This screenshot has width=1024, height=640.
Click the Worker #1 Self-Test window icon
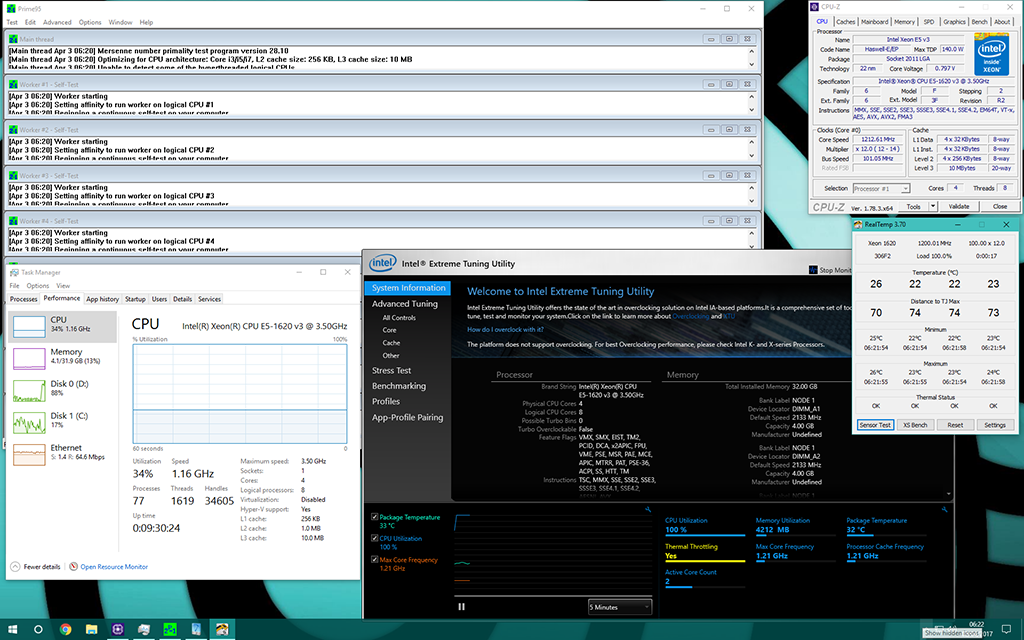click(12, 84)
